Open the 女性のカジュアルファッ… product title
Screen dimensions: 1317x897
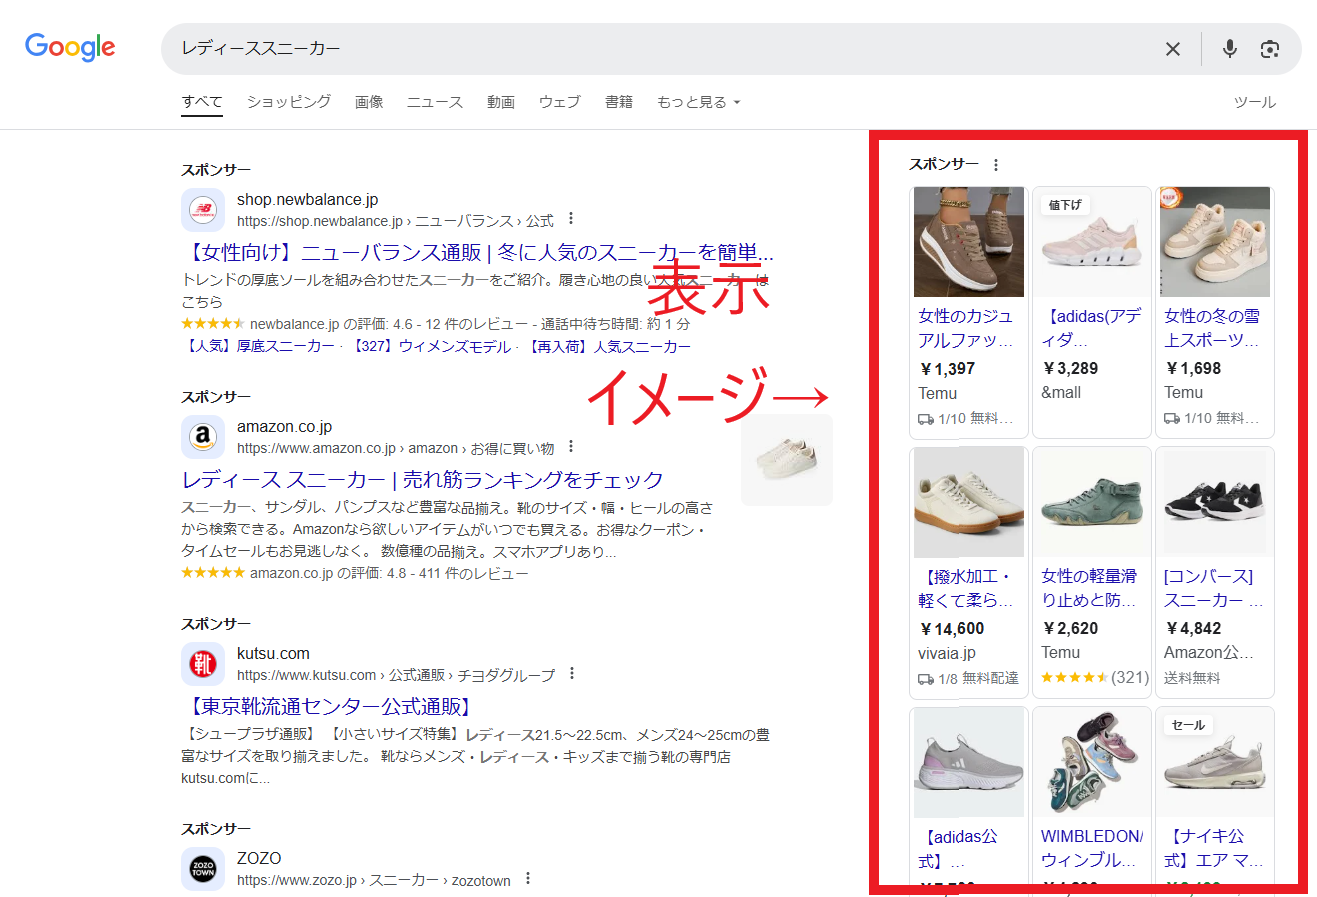[x=966, y=328]
